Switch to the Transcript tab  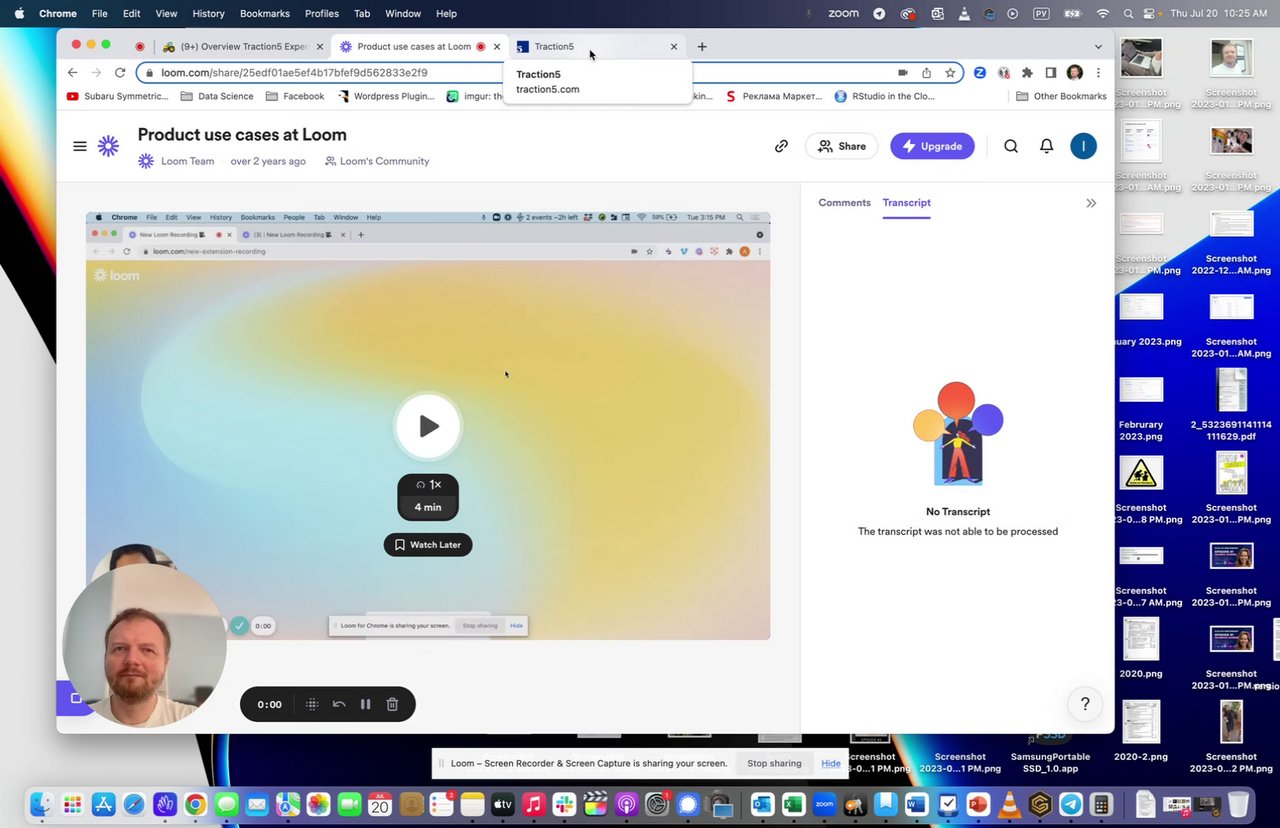[x=906, y=202]
